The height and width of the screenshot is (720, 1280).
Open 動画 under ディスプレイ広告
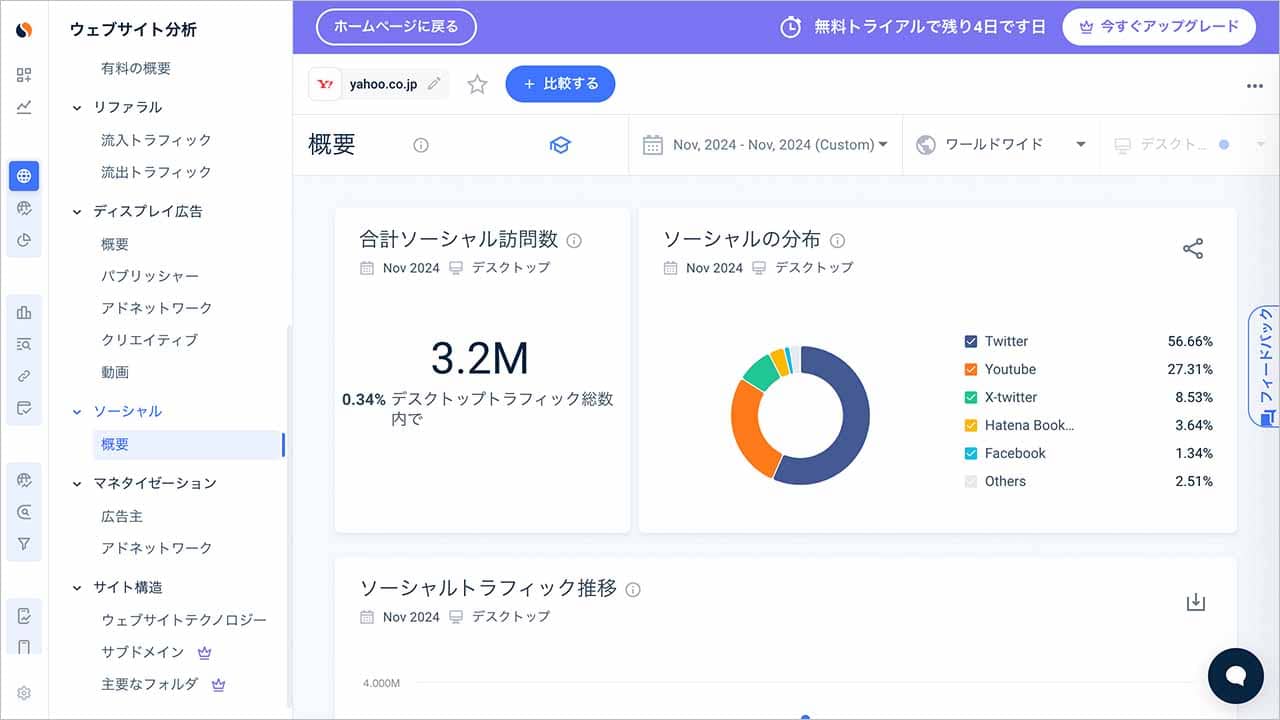point(115,372)
